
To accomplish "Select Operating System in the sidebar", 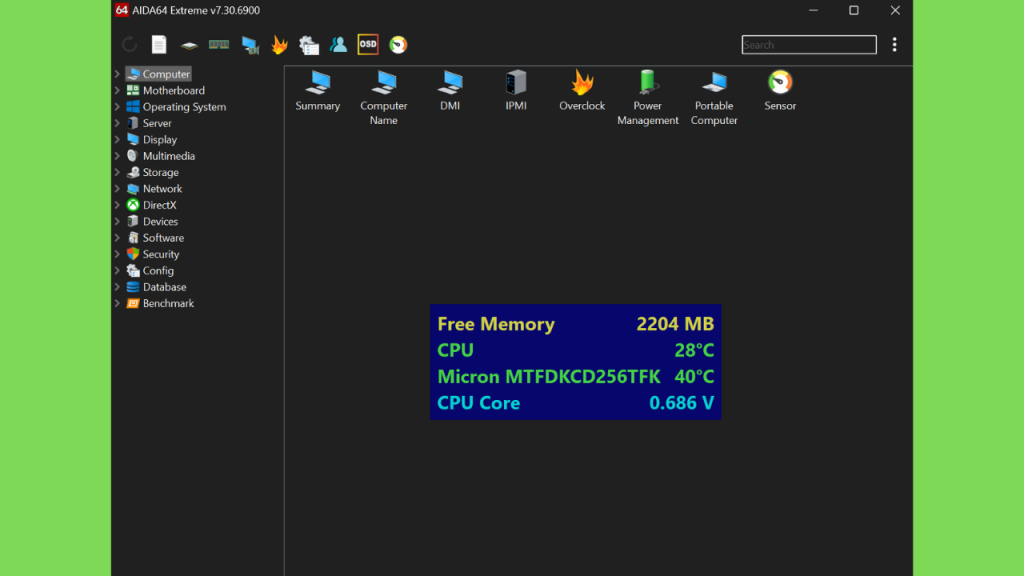I will pyautogui.click(x=176, y=106).
